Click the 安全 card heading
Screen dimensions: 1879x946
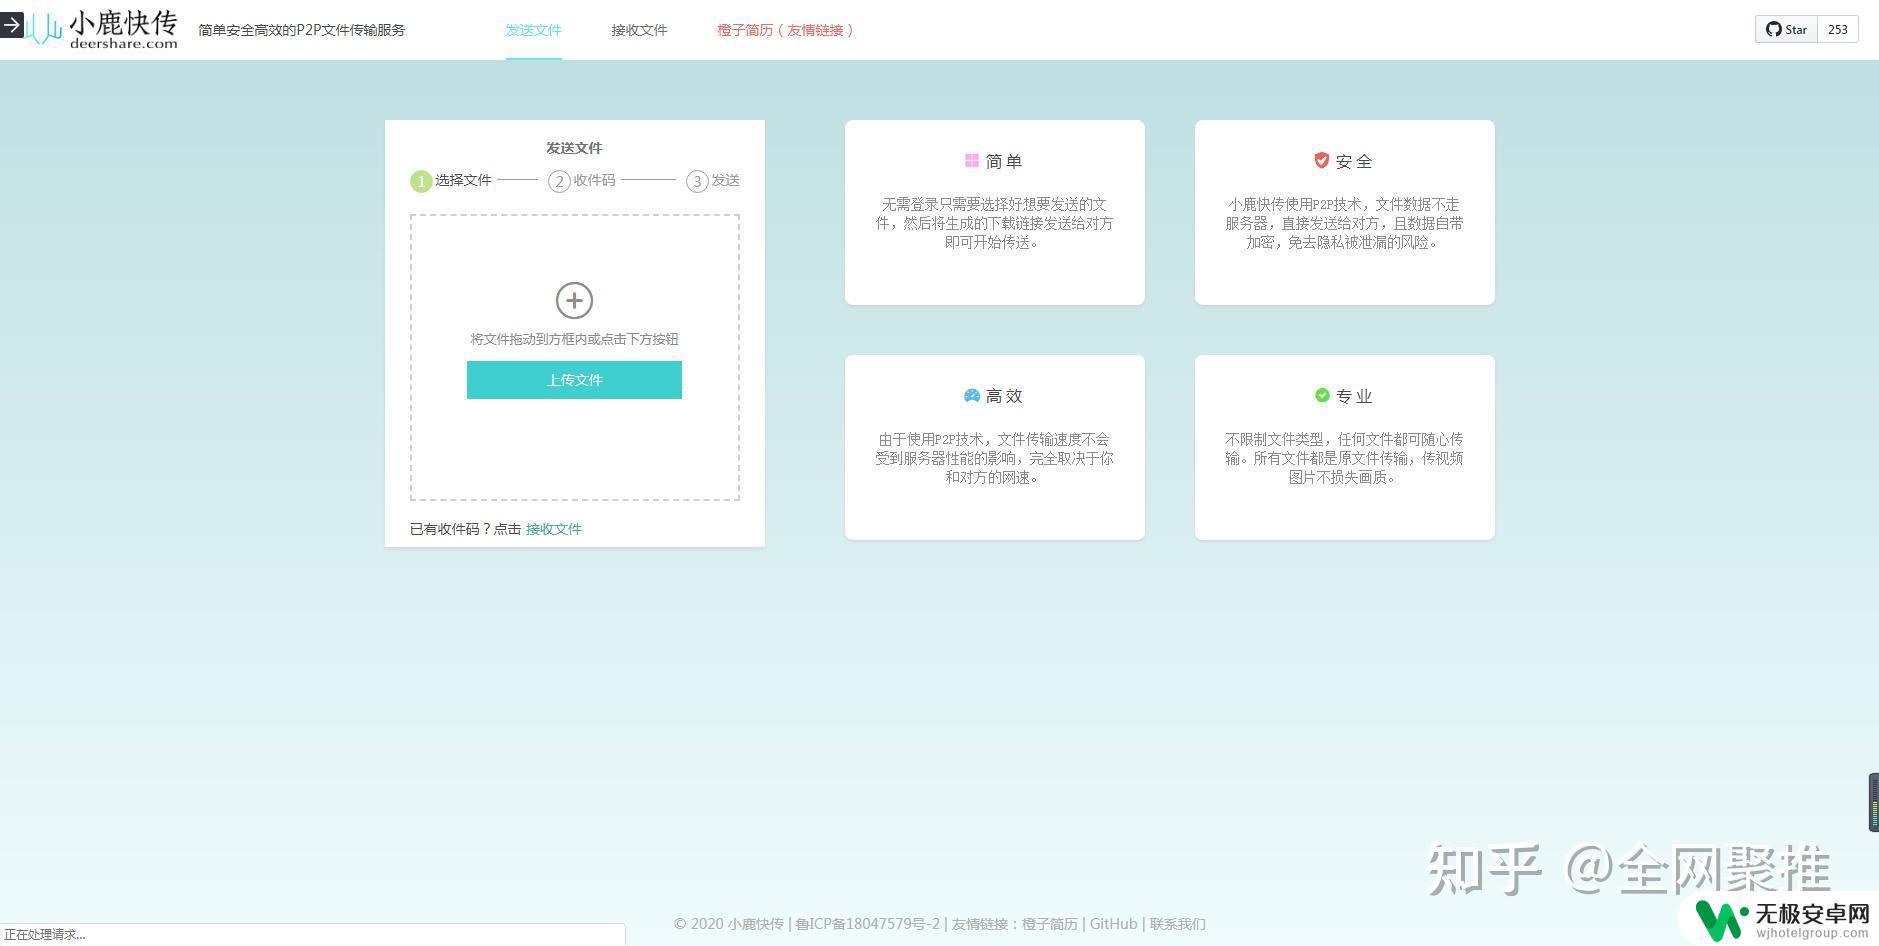coord(1354,161)
